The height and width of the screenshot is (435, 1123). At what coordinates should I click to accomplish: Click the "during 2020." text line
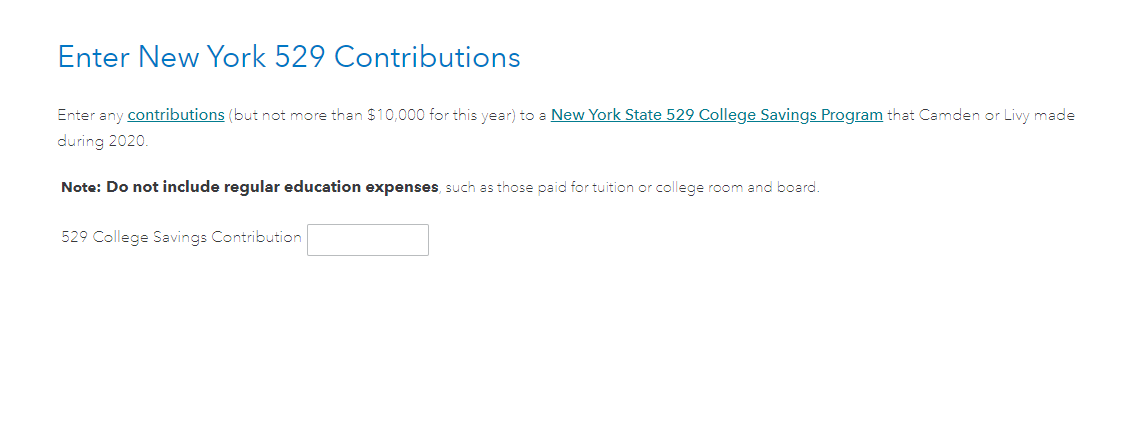[x=102, y=141]
